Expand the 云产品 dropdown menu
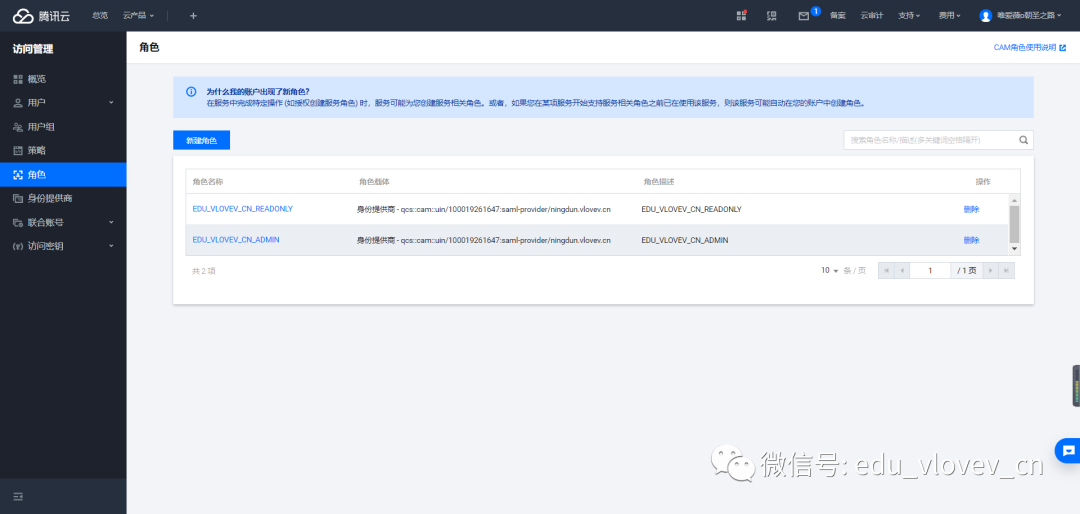1080x514 pixels. (x=138, y=16)
